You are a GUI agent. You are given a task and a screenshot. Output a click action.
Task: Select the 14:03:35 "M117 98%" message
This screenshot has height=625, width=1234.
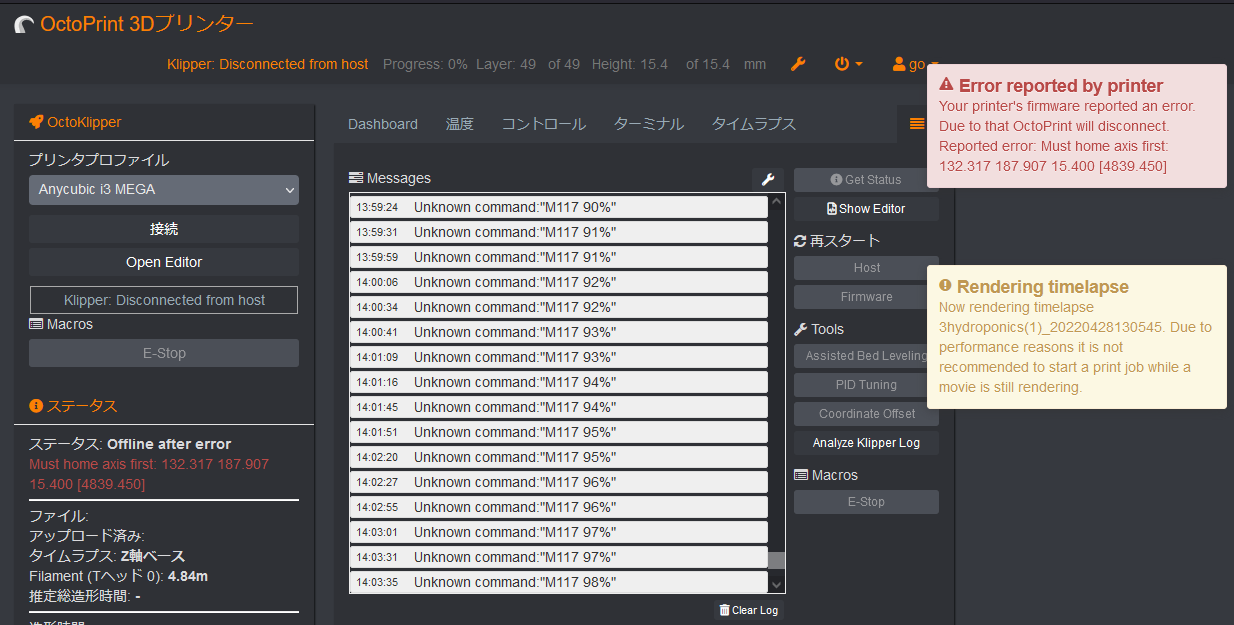coord(558,582)
